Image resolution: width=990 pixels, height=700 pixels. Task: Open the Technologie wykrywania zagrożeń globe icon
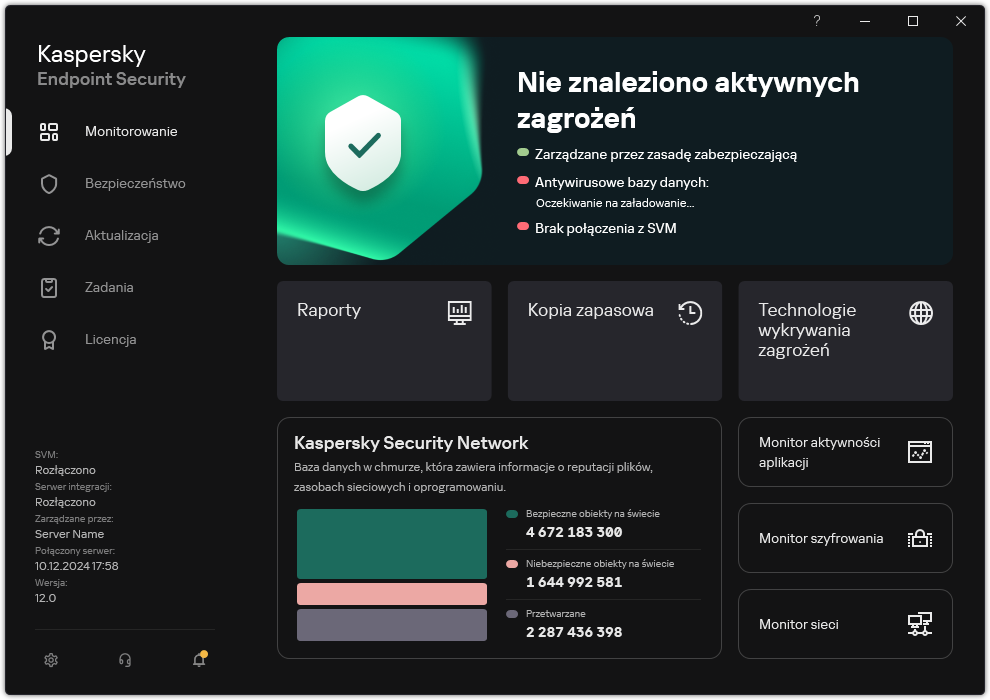[919, 313]
